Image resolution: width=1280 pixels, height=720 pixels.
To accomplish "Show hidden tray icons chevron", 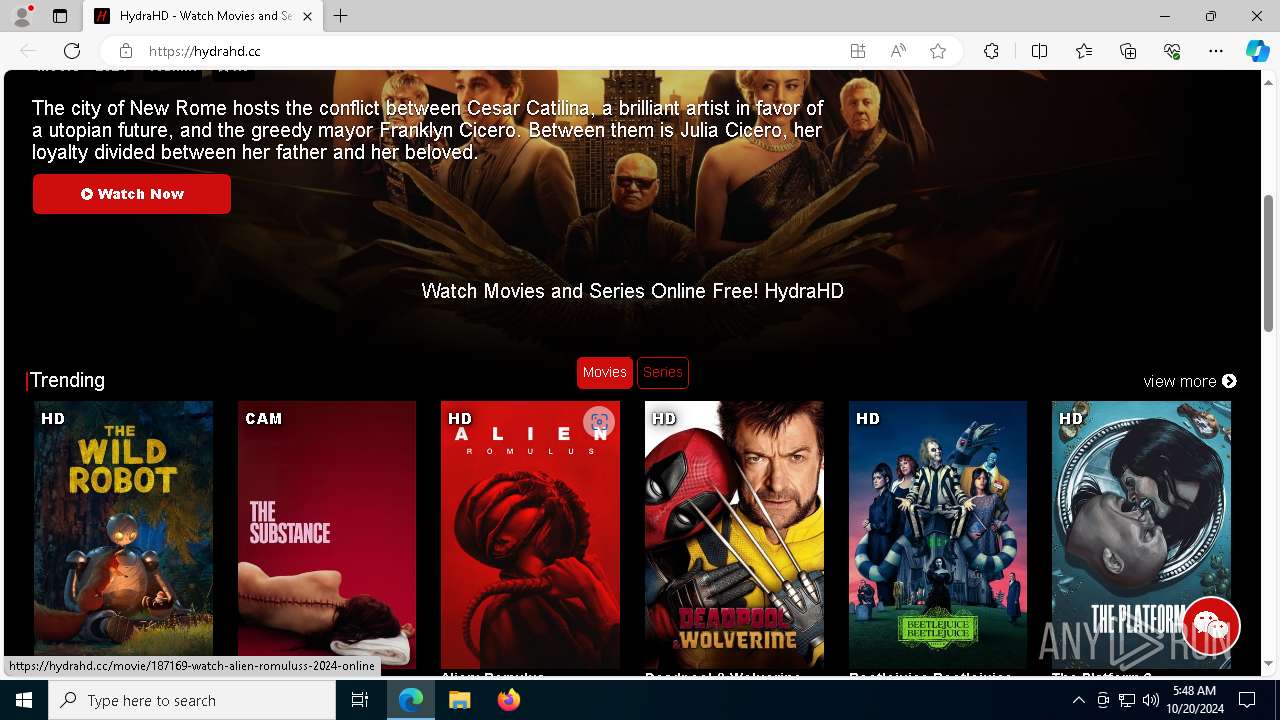I will point(1078,700).
